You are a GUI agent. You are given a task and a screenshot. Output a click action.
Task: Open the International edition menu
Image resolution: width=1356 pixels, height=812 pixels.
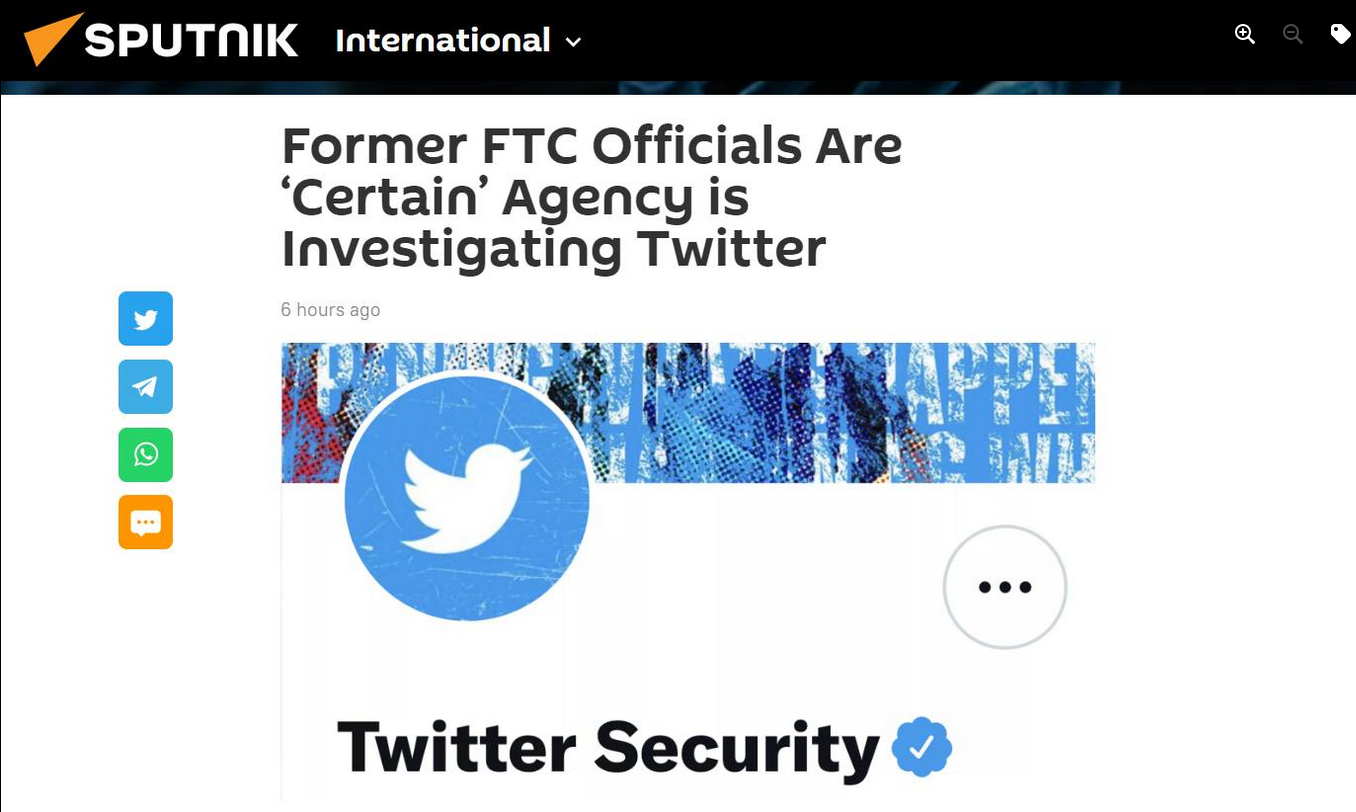click(x=443, y=41)
